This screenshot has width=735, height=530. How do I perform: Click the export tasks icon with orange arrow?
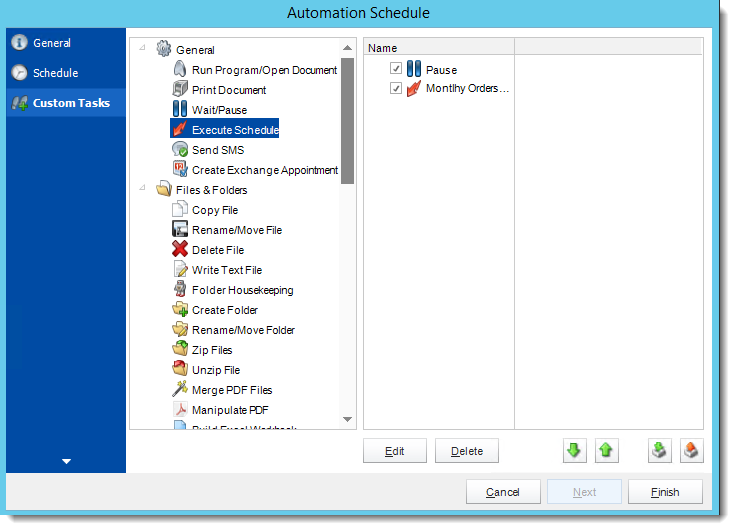(691, 450)
